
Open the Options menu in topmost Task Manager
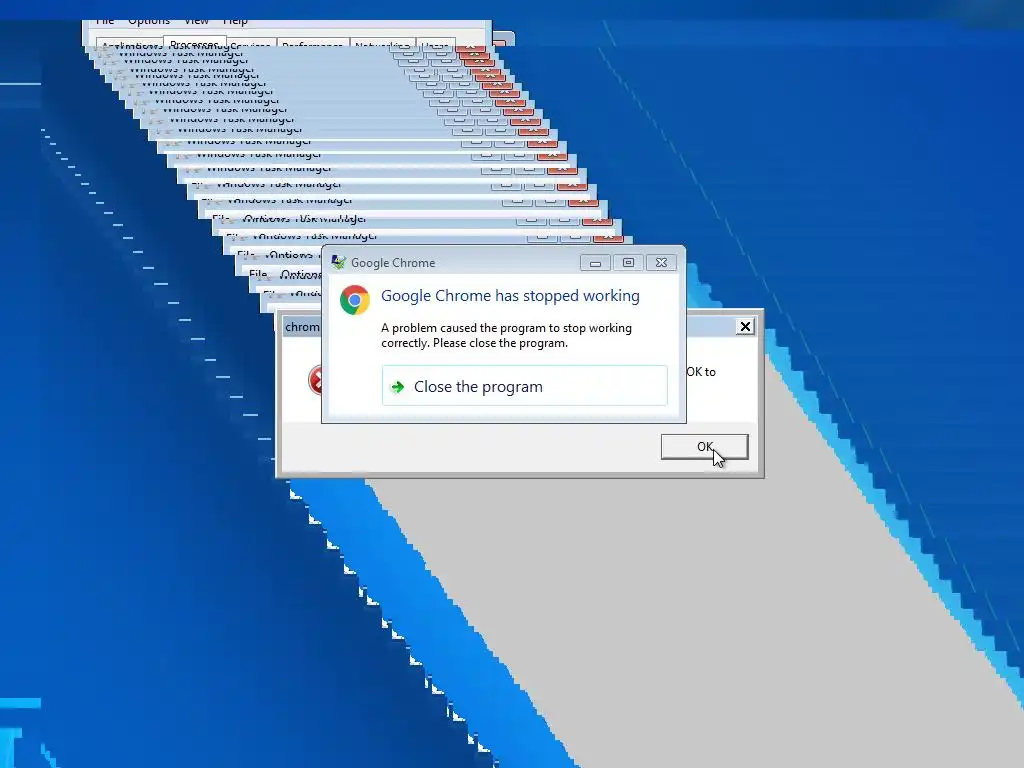point(149,21)
